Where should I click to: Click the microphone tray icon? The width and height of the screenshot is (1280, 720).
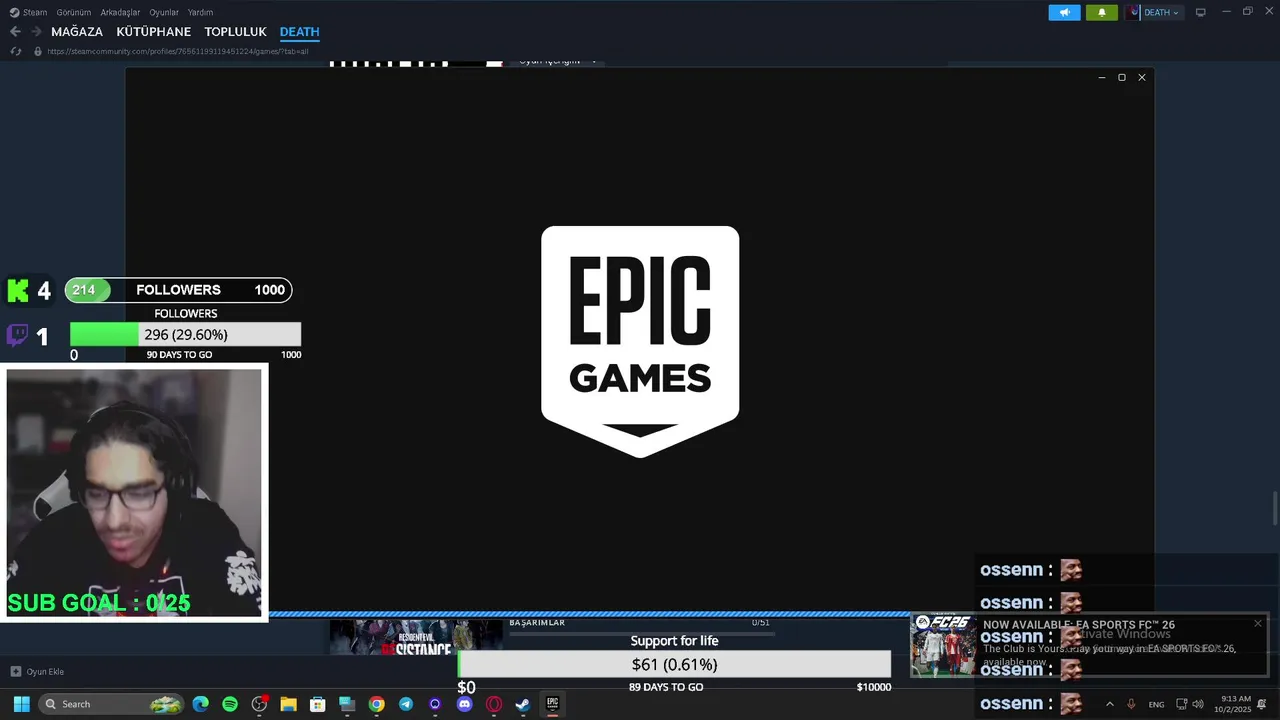[1131, 704]
